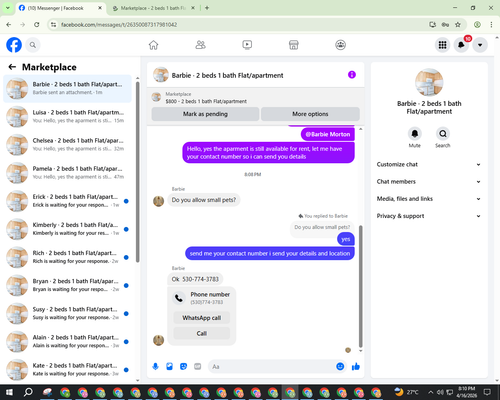Open Susy conversation in the chat list

67,313
